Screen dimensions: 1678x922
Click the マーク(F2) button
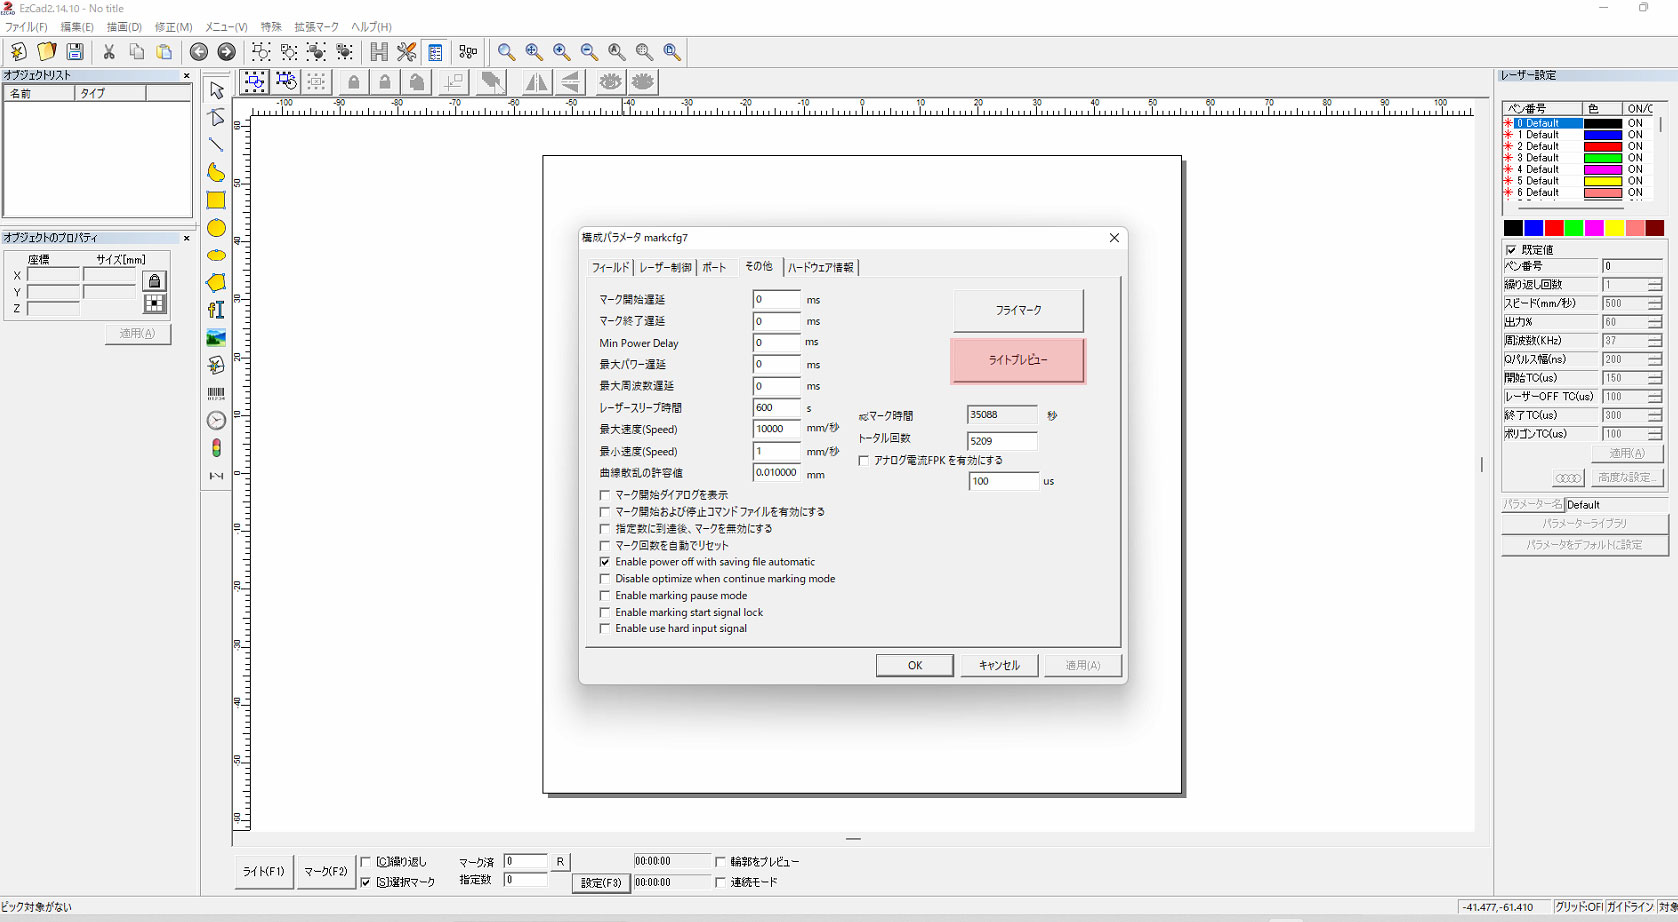(326, 872)
